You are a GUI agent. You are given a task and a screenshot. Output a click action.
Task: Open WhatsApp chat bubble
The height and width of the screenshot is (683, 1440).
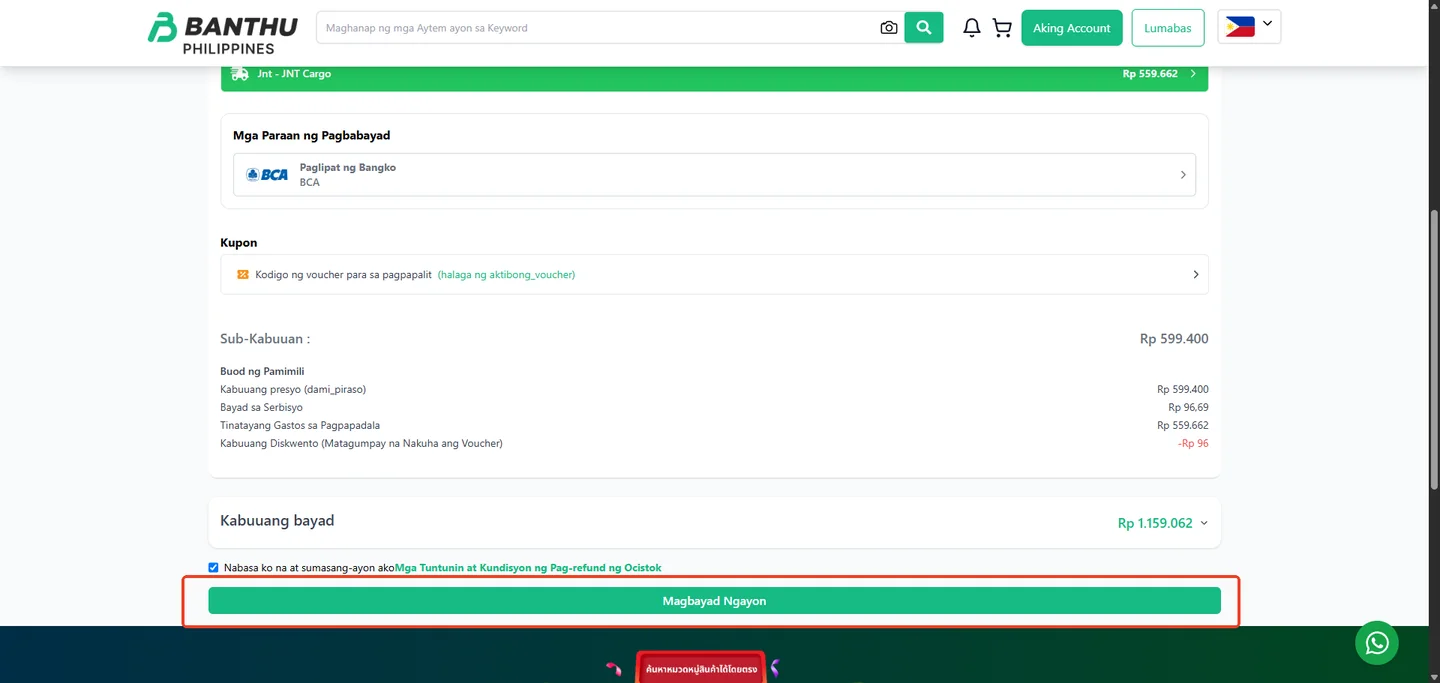(1377, 642)
